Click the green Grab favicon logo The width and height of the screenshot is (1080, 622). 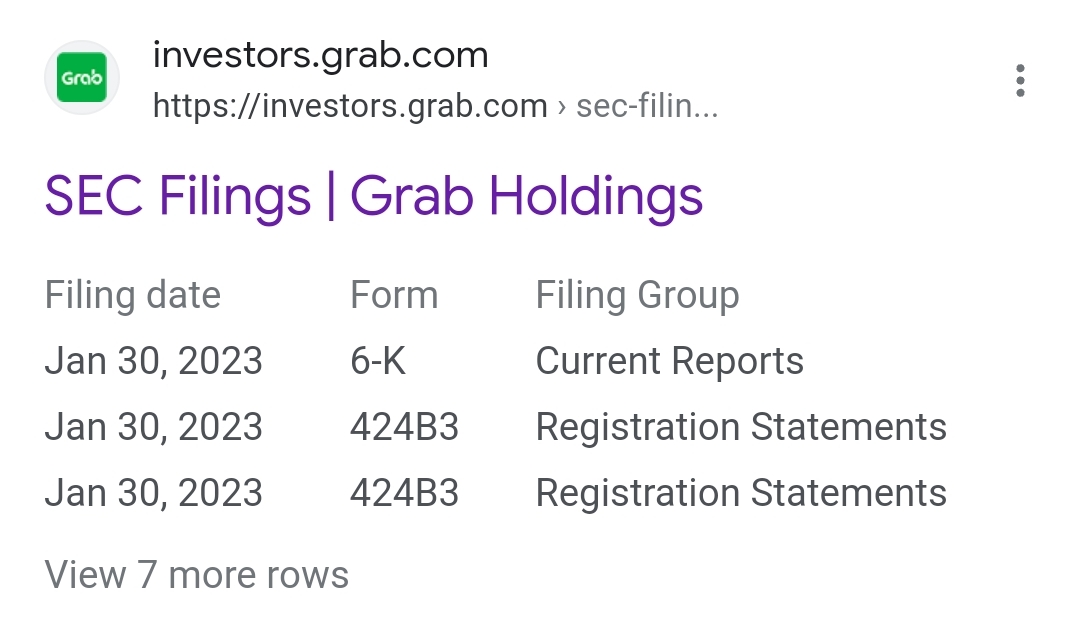82,77
